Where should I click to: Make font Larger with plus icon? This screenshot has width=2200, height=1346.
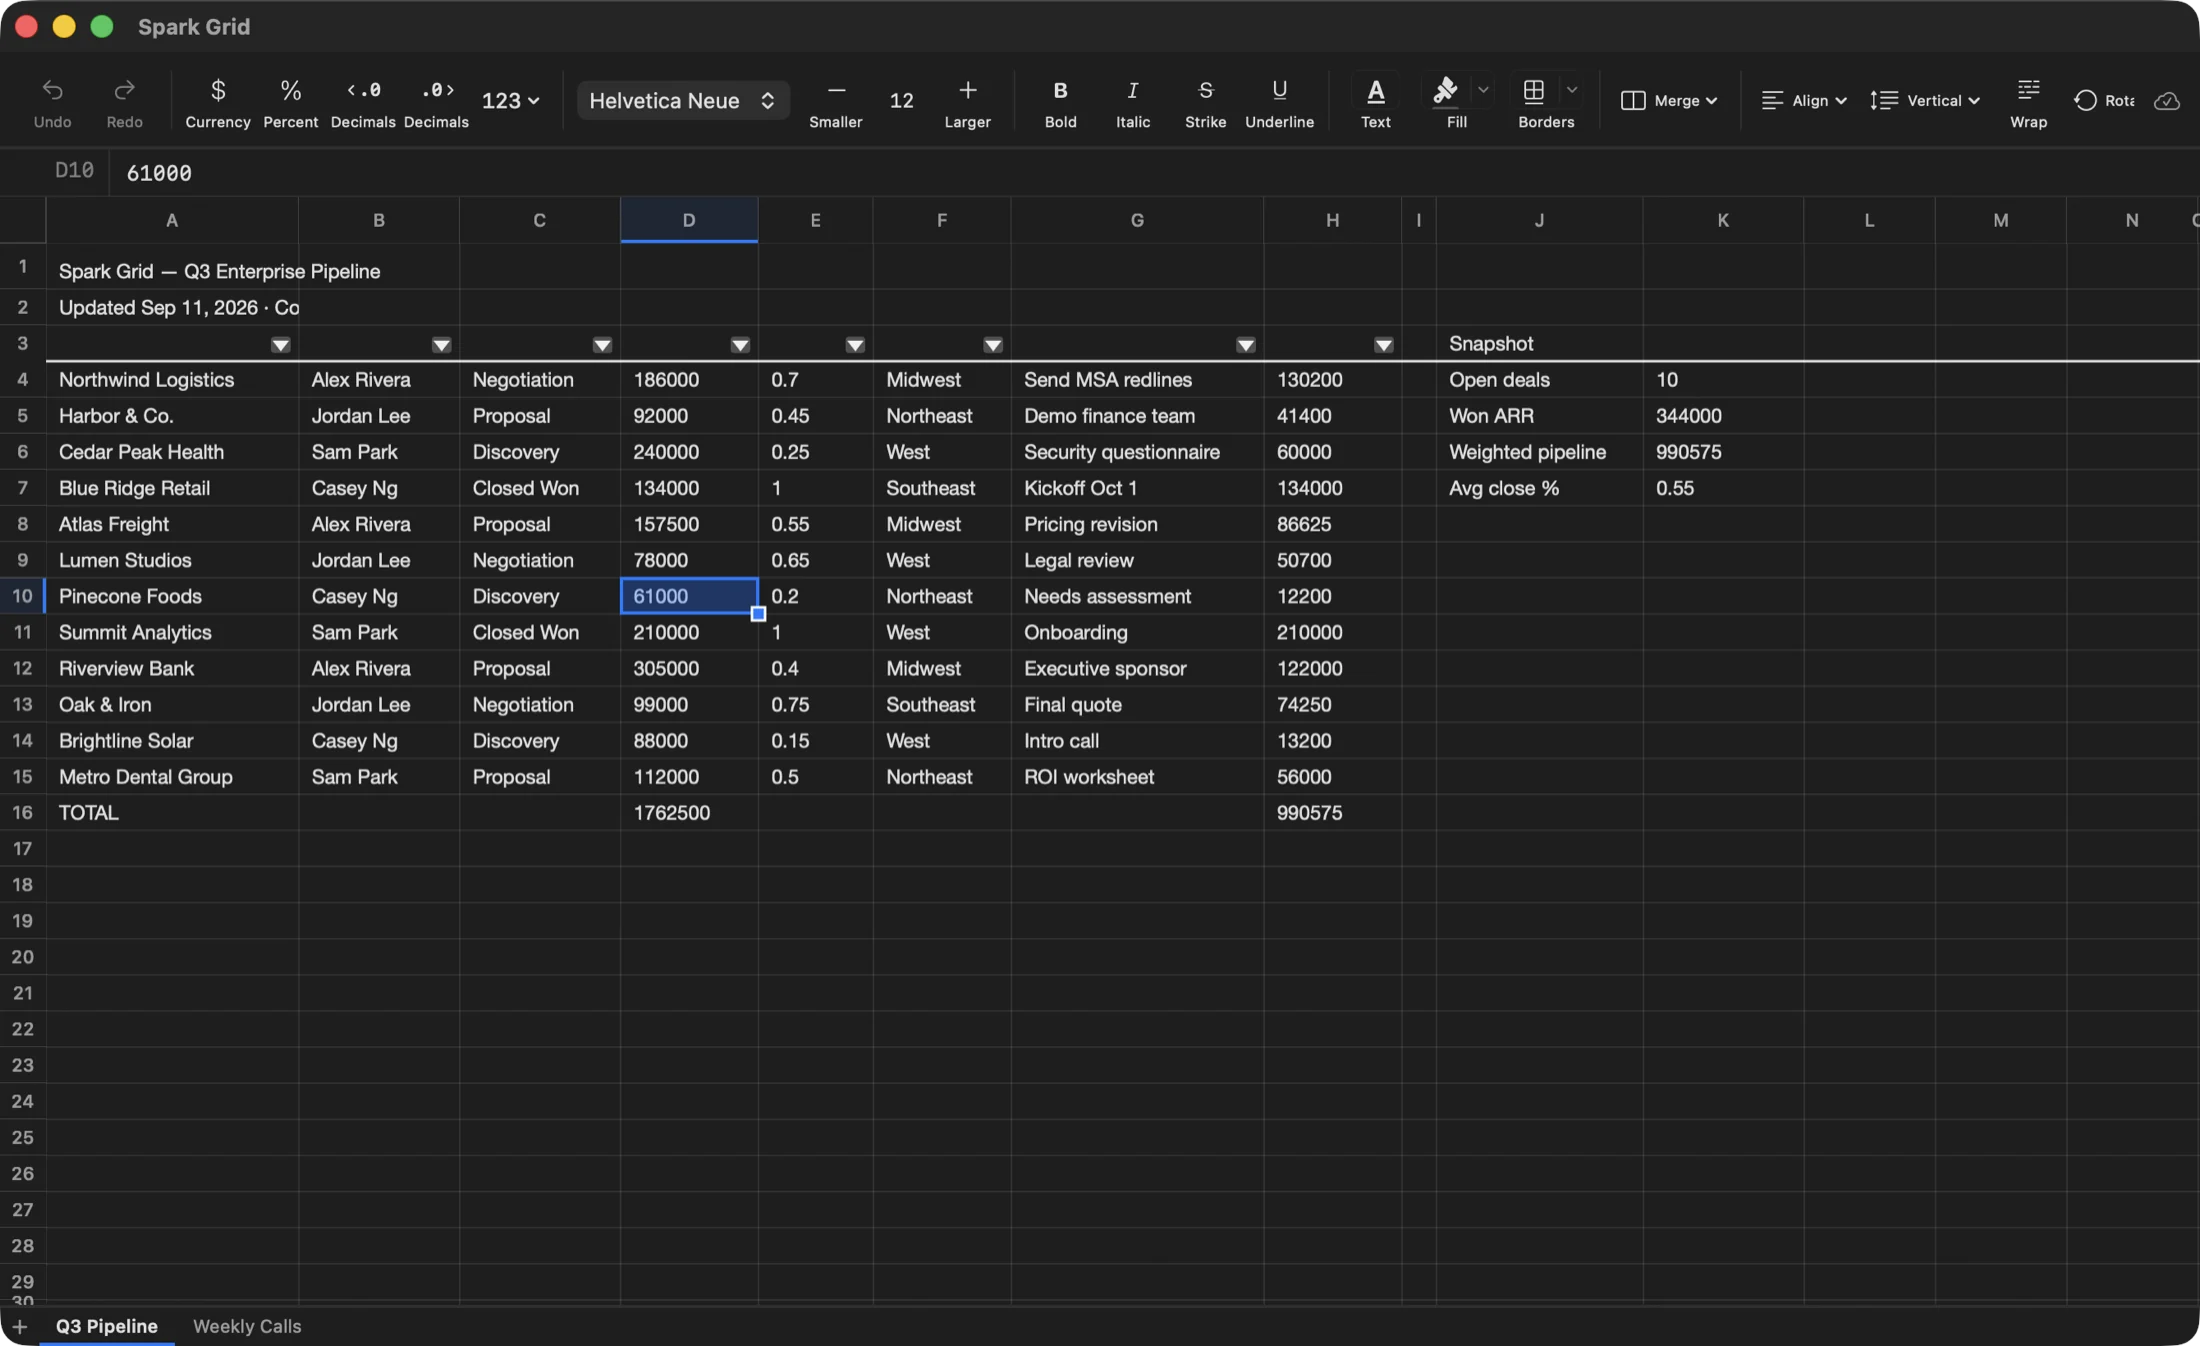tap(967, 91)
